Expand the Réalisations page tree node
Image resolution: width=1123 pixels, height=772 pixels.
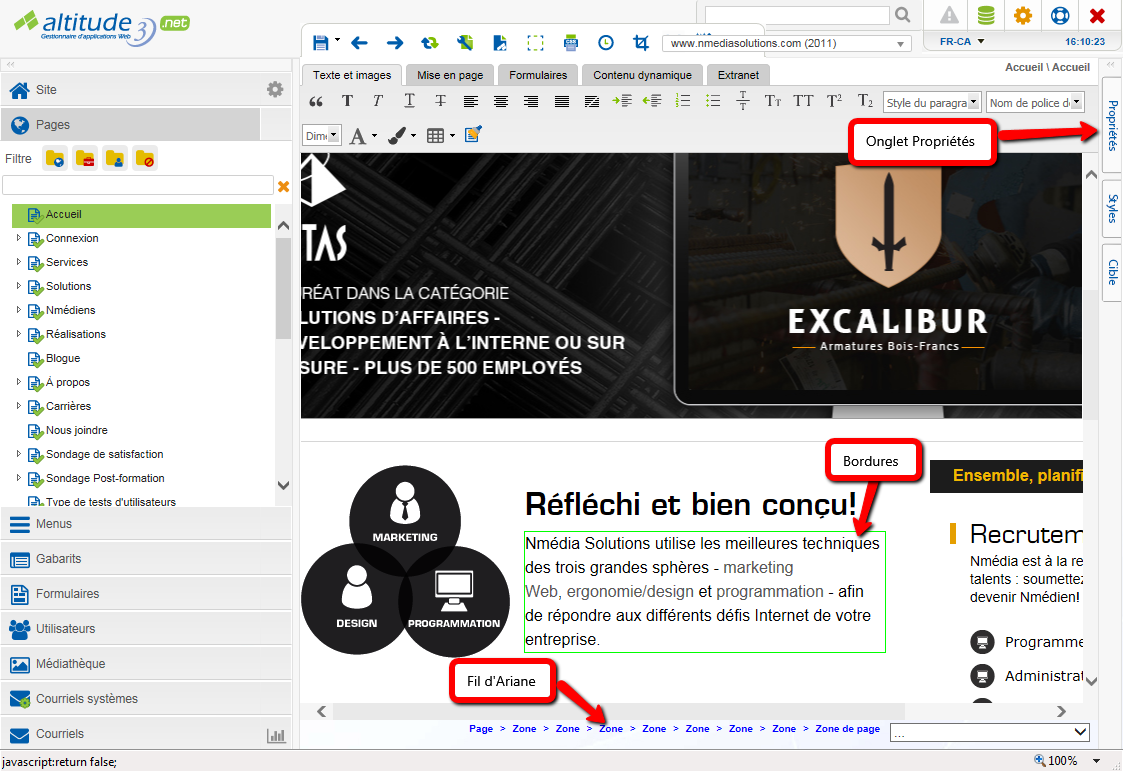pyautogui.click(x=19, y=334)
